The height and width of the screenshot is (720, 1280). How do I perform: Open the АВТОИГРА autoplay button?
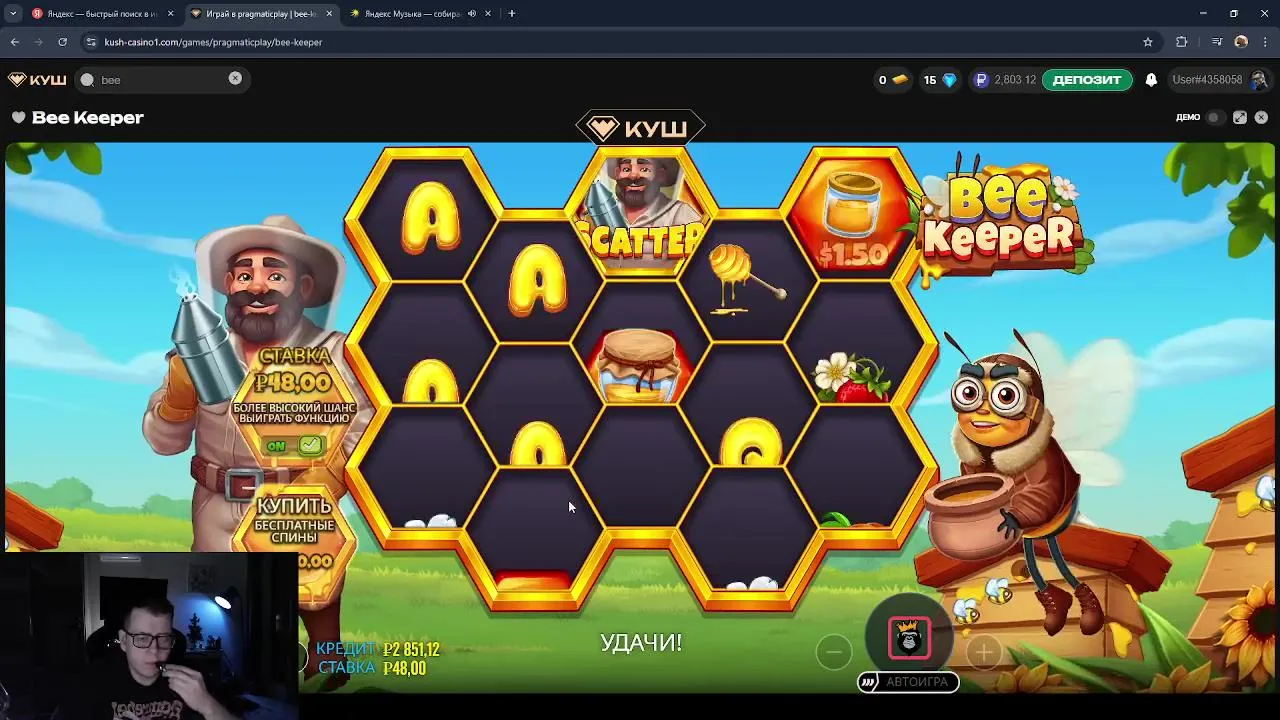coord(908,682)
